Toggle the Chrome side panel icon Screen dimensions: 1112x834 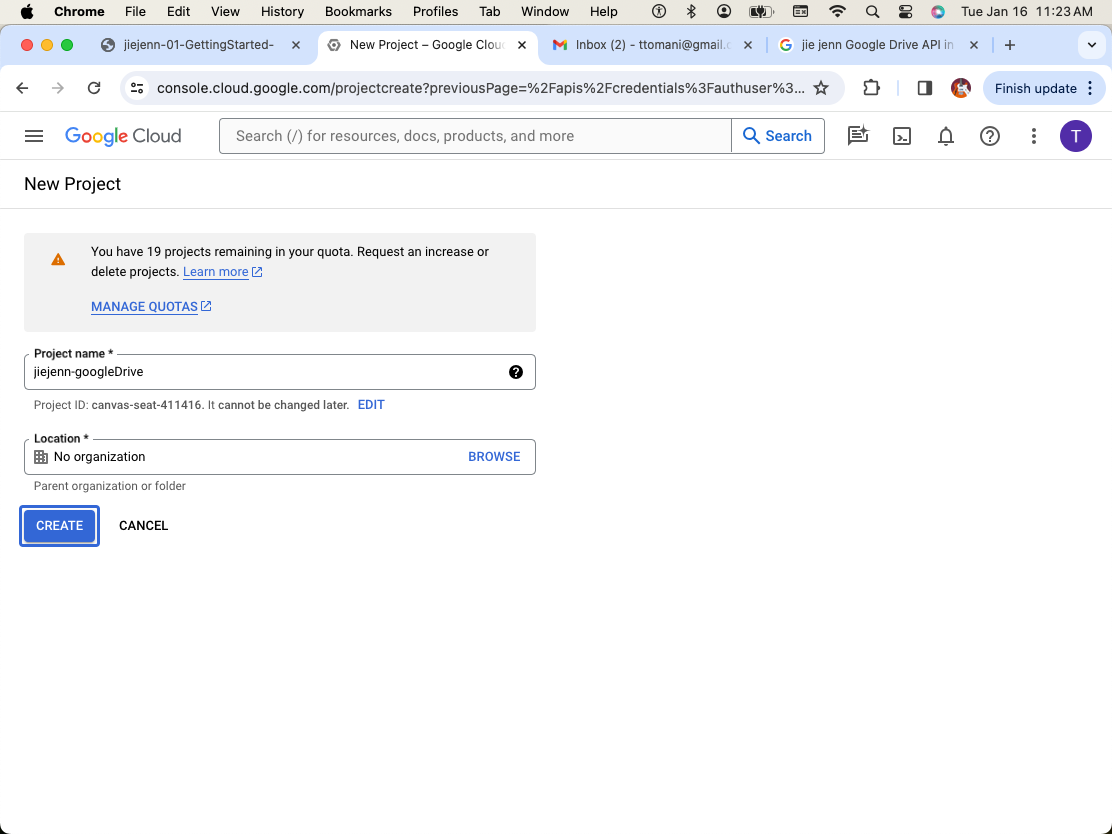pyautogui.click(x=925, y=88)
